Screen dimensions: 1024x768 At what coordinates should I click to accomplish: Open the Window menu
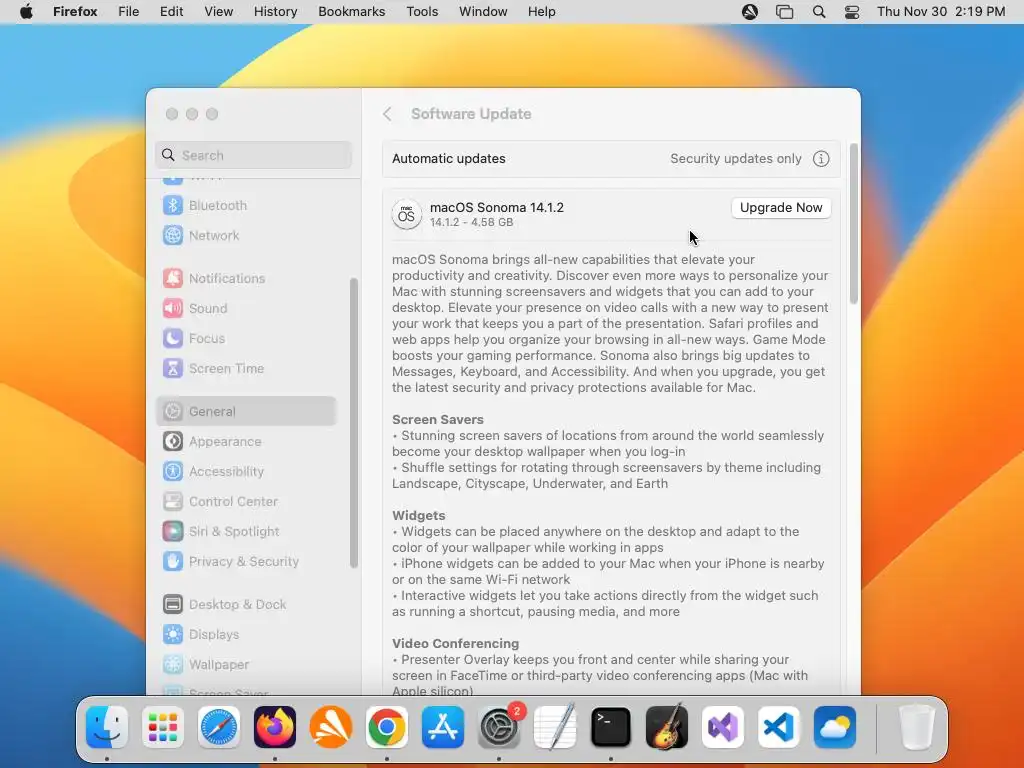pos(483,12)
